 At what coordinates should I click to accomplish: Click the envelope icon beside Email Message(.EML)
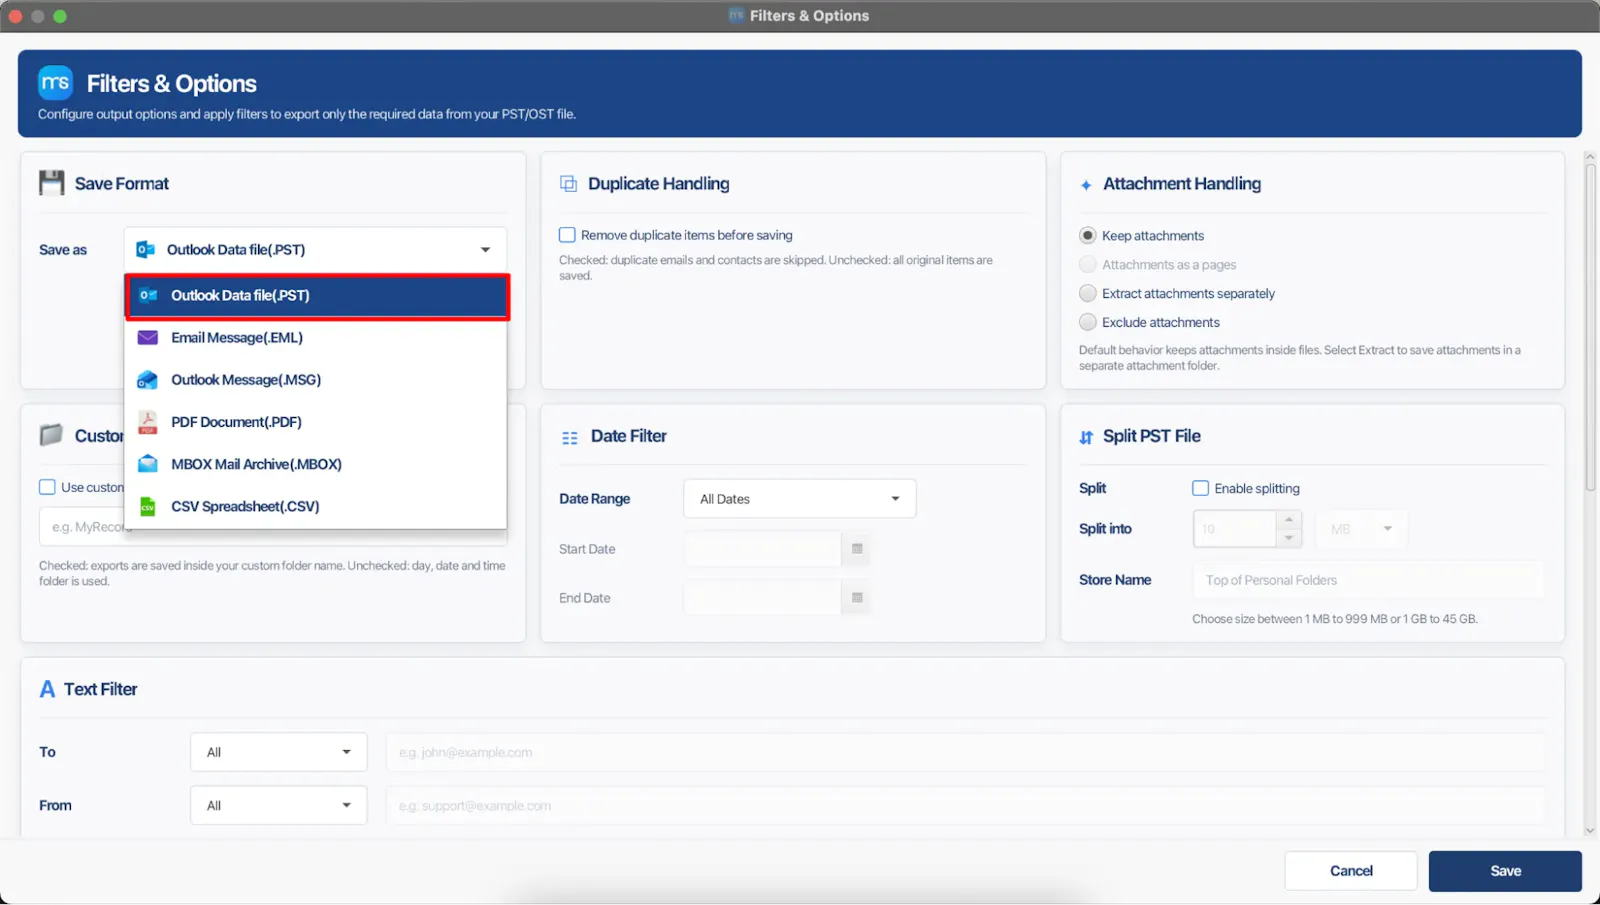148,338
